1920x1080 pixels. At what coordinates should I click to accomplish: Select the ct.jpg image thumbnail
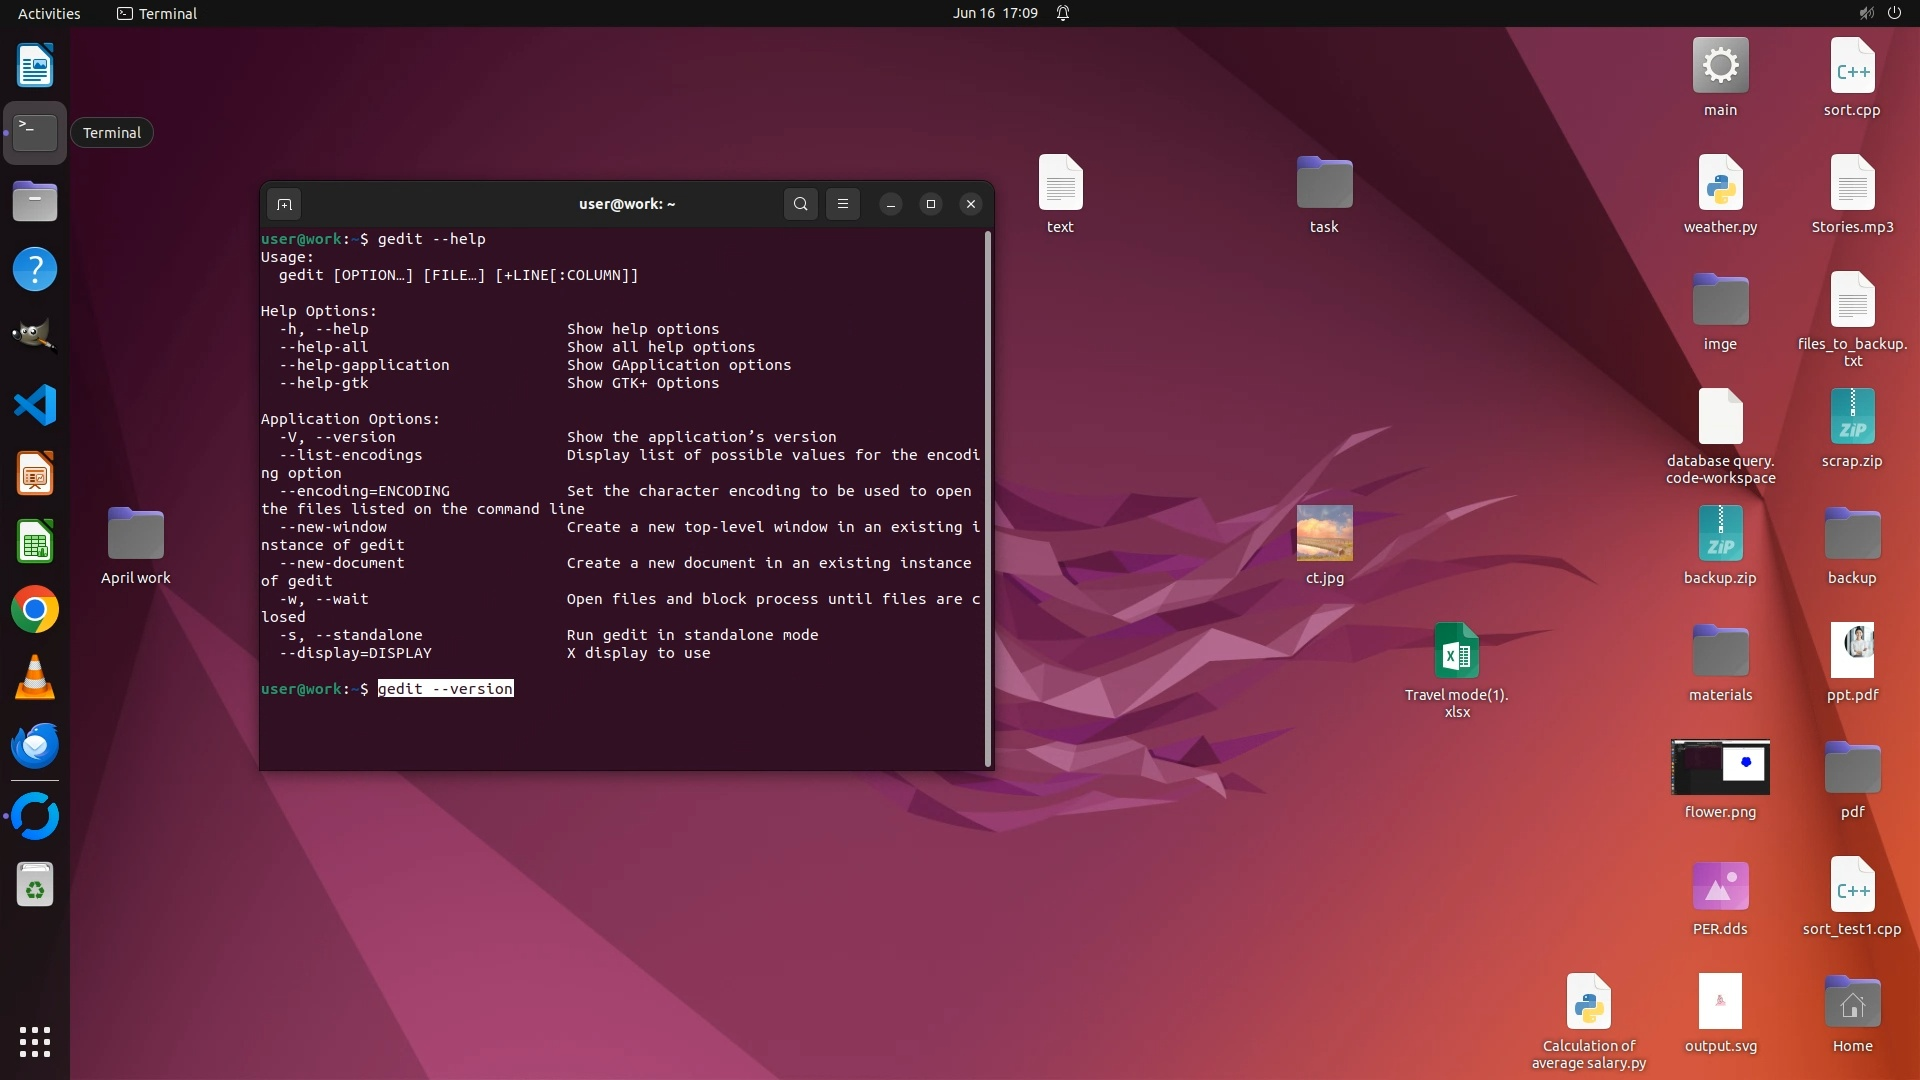1324,534
